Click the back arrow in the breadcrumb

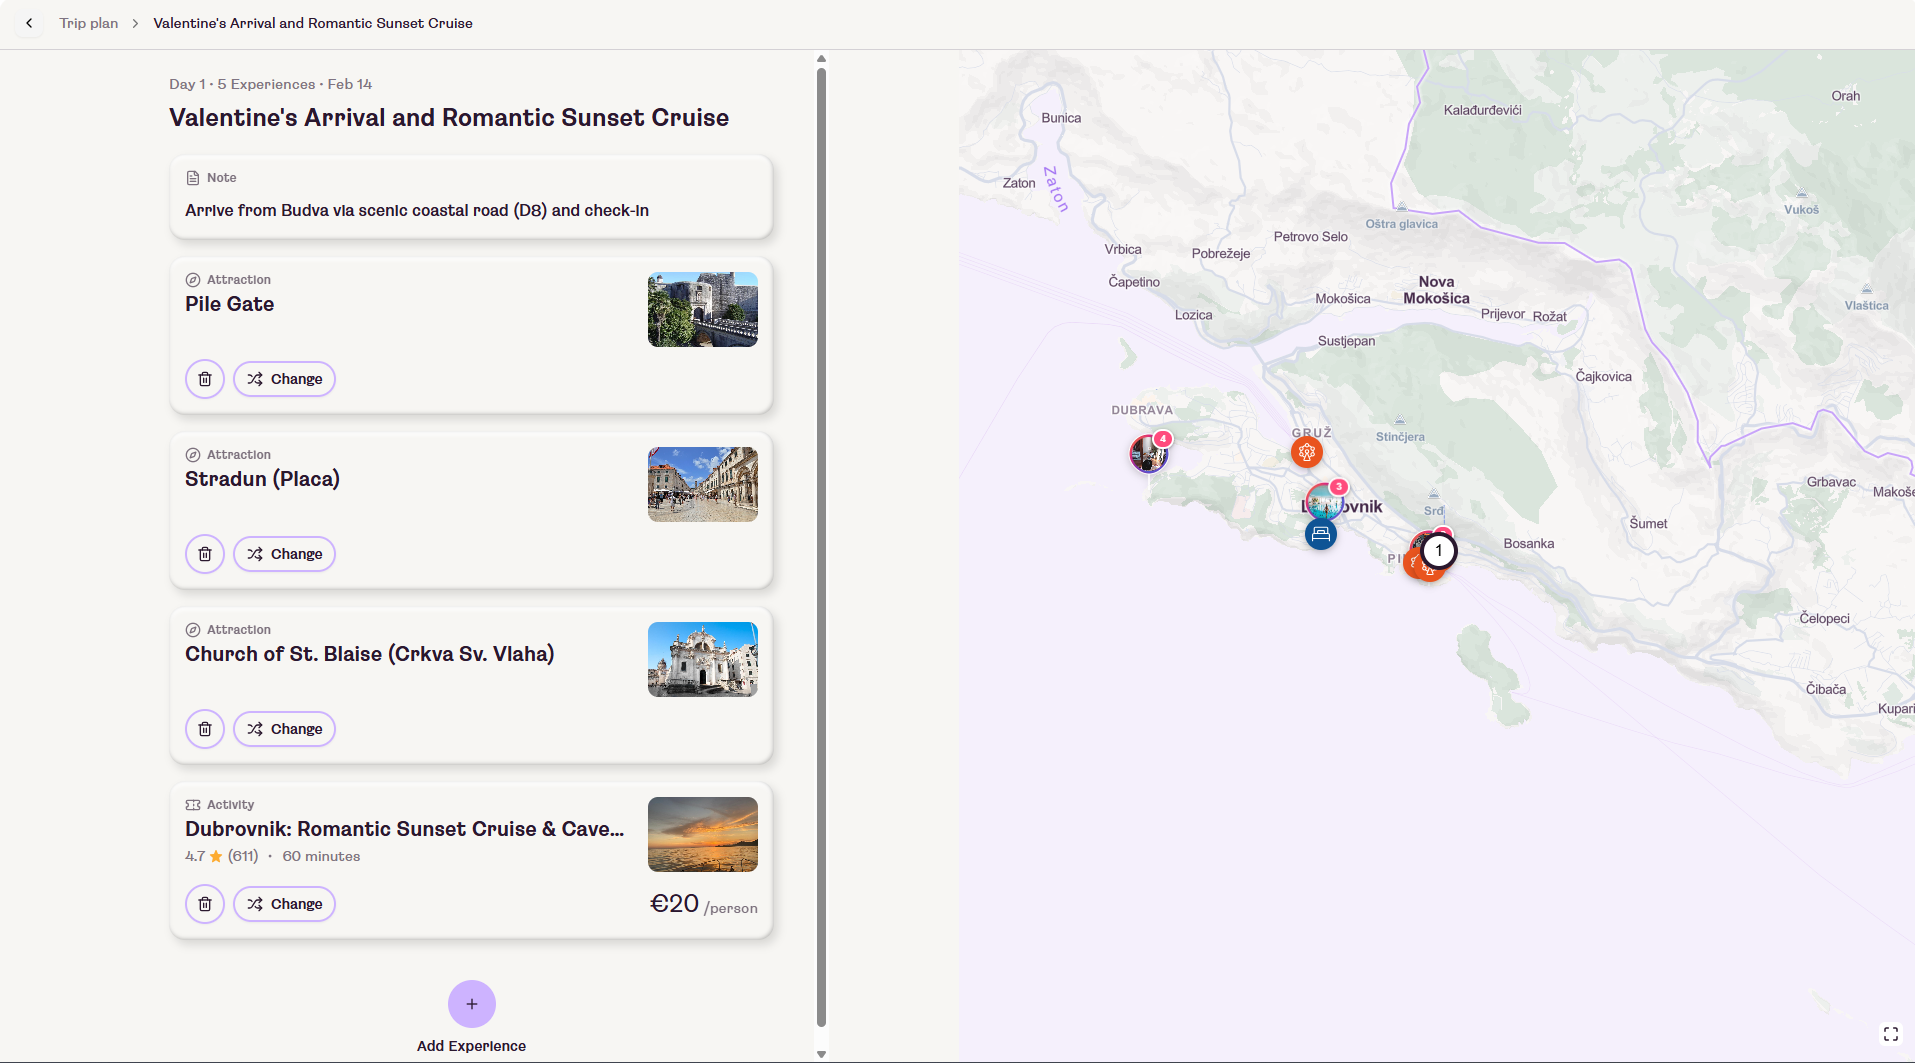point(29,23)
